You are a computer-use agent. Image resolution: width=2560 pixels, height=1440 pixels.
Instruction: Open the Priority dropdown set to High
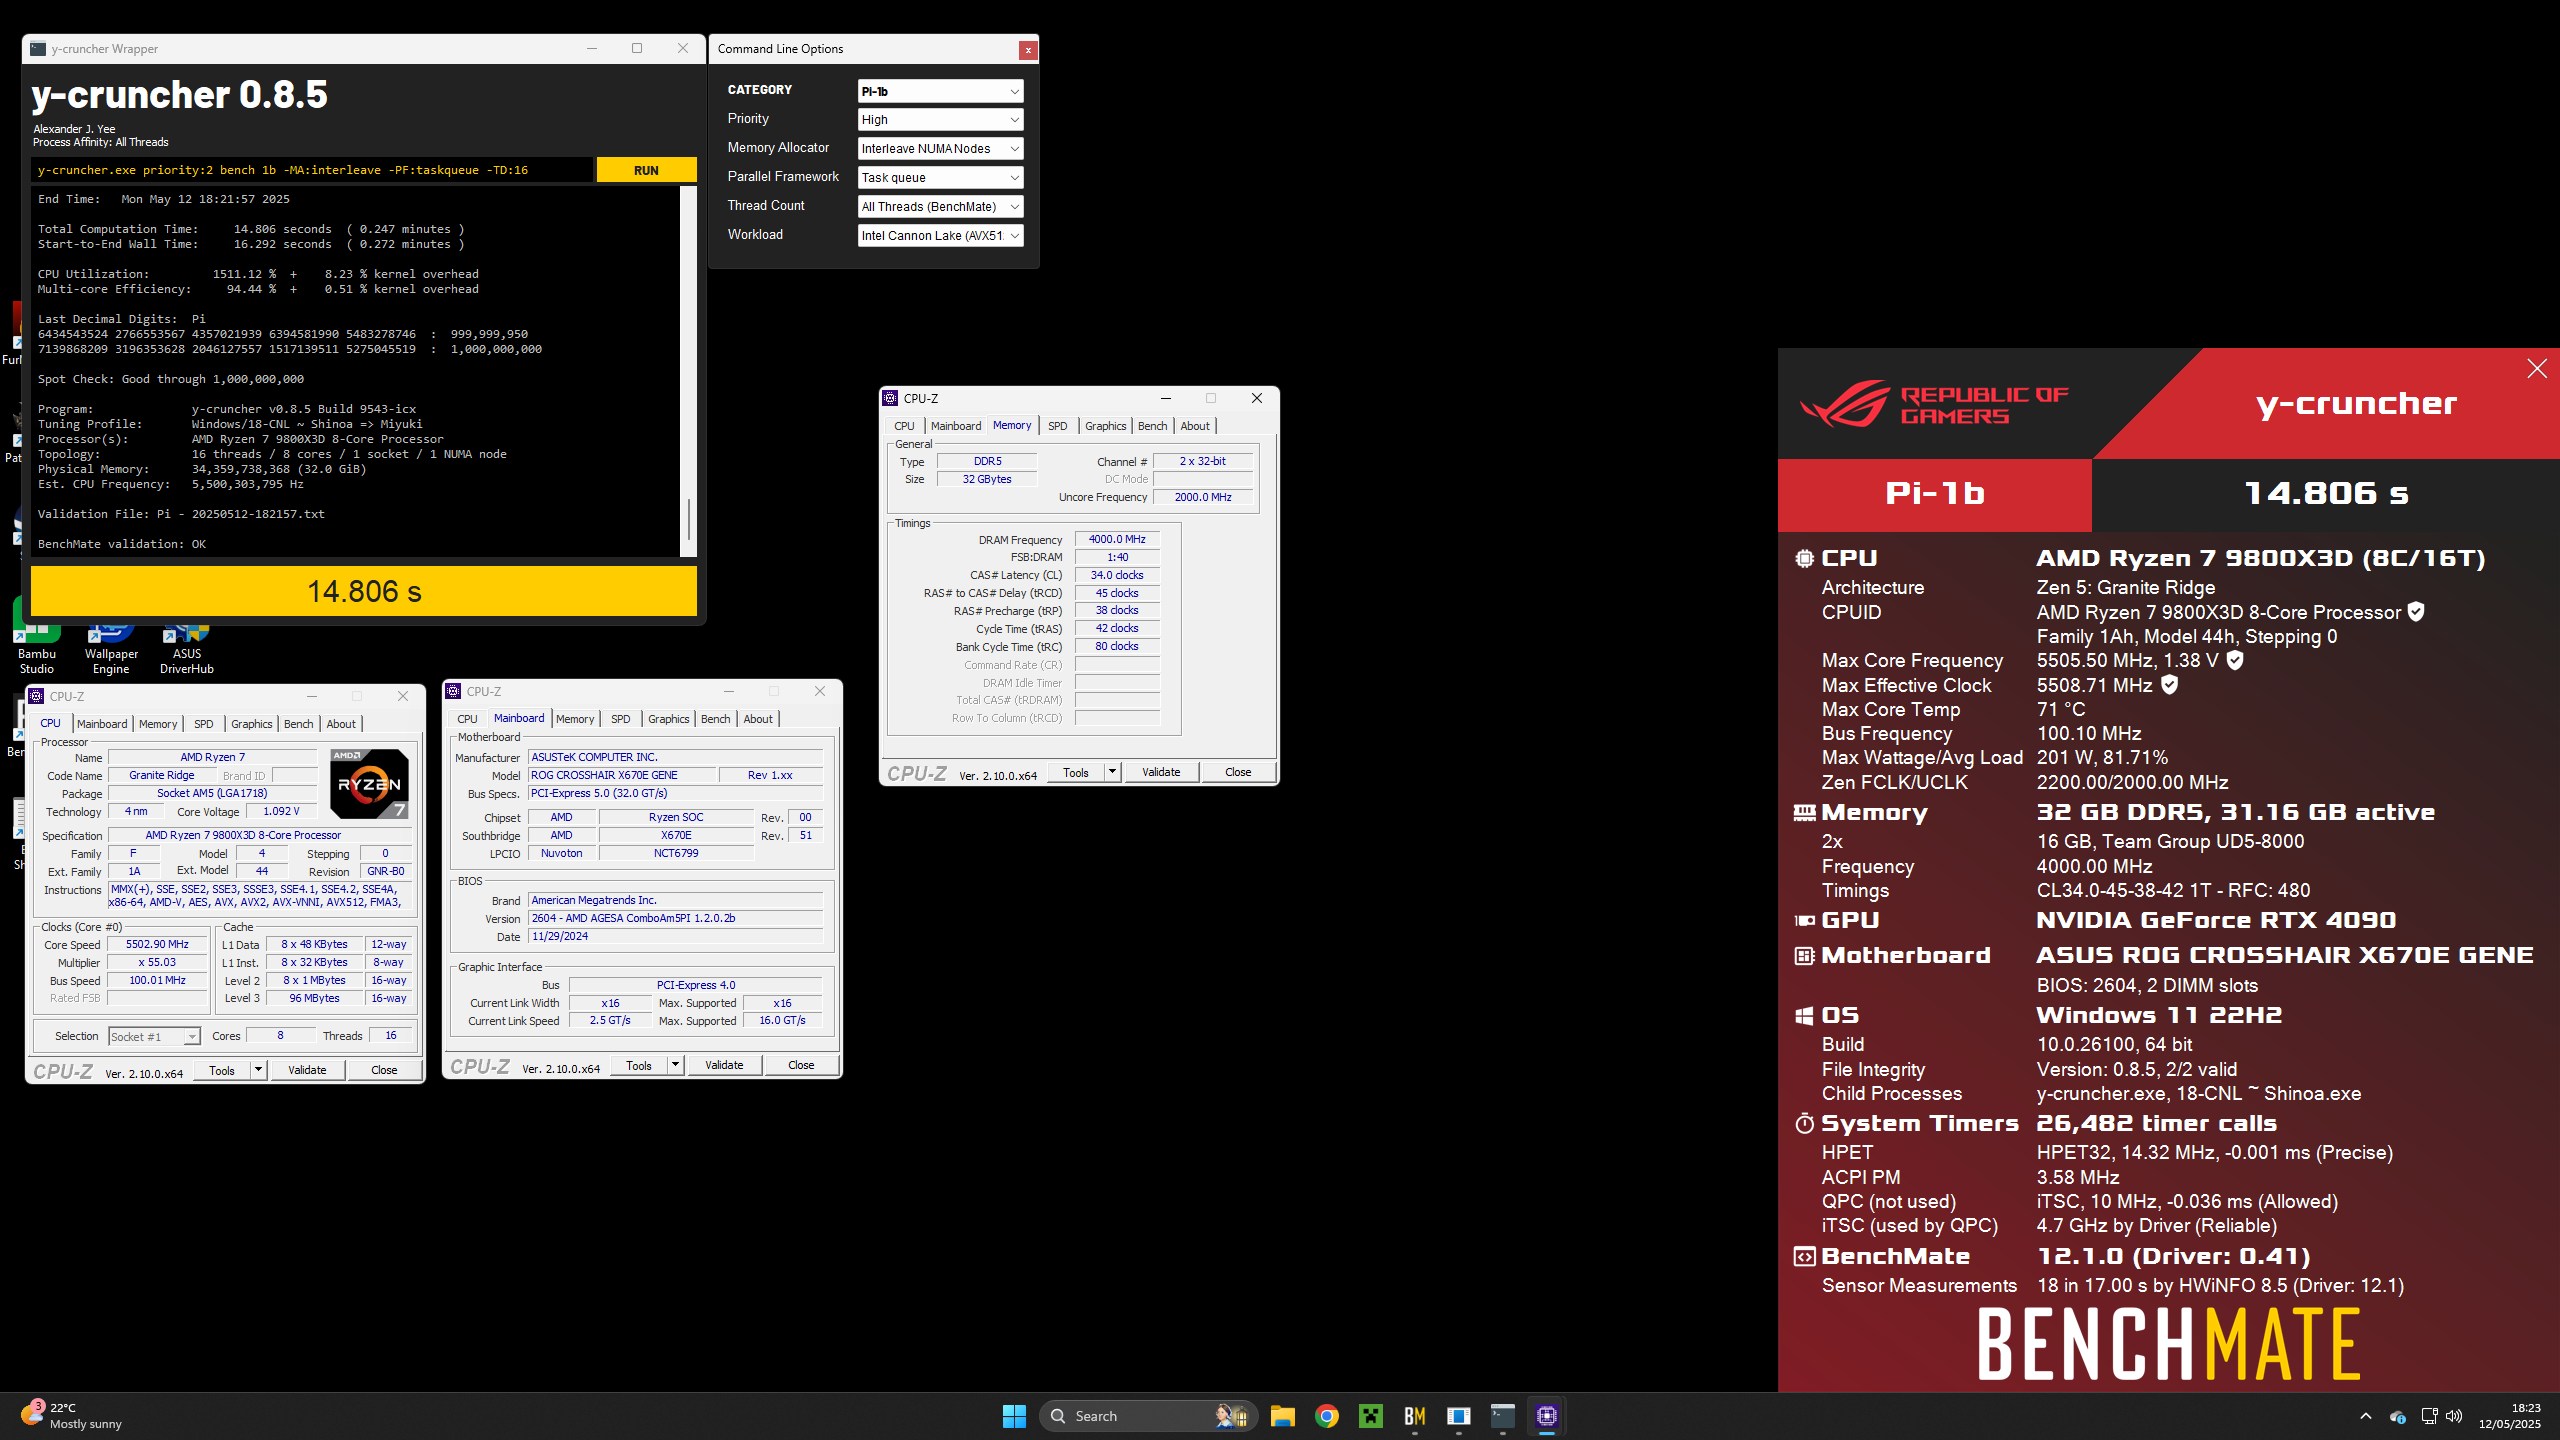(x=940, y=120)
